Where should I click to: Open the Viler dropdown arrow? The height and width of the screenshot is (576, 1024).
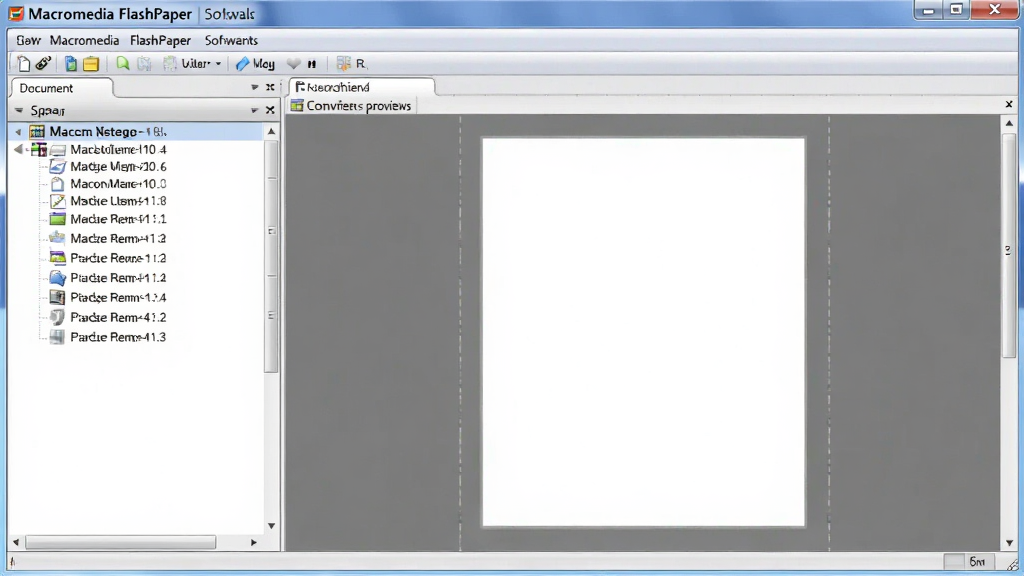(x=218, y=64)
